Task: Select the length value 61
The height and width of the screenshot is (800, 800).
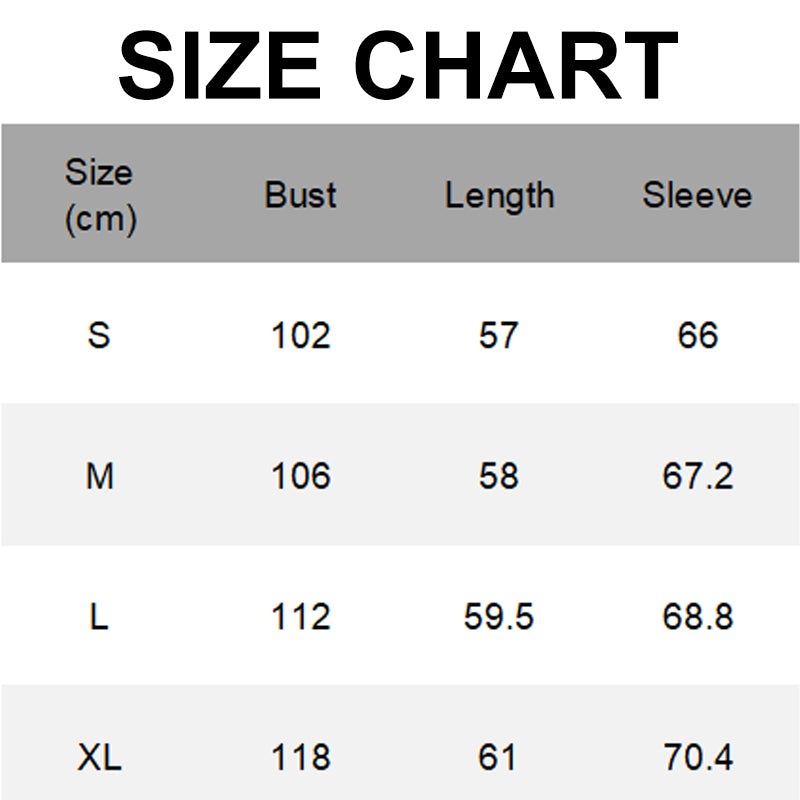Action: pos(498,758)
